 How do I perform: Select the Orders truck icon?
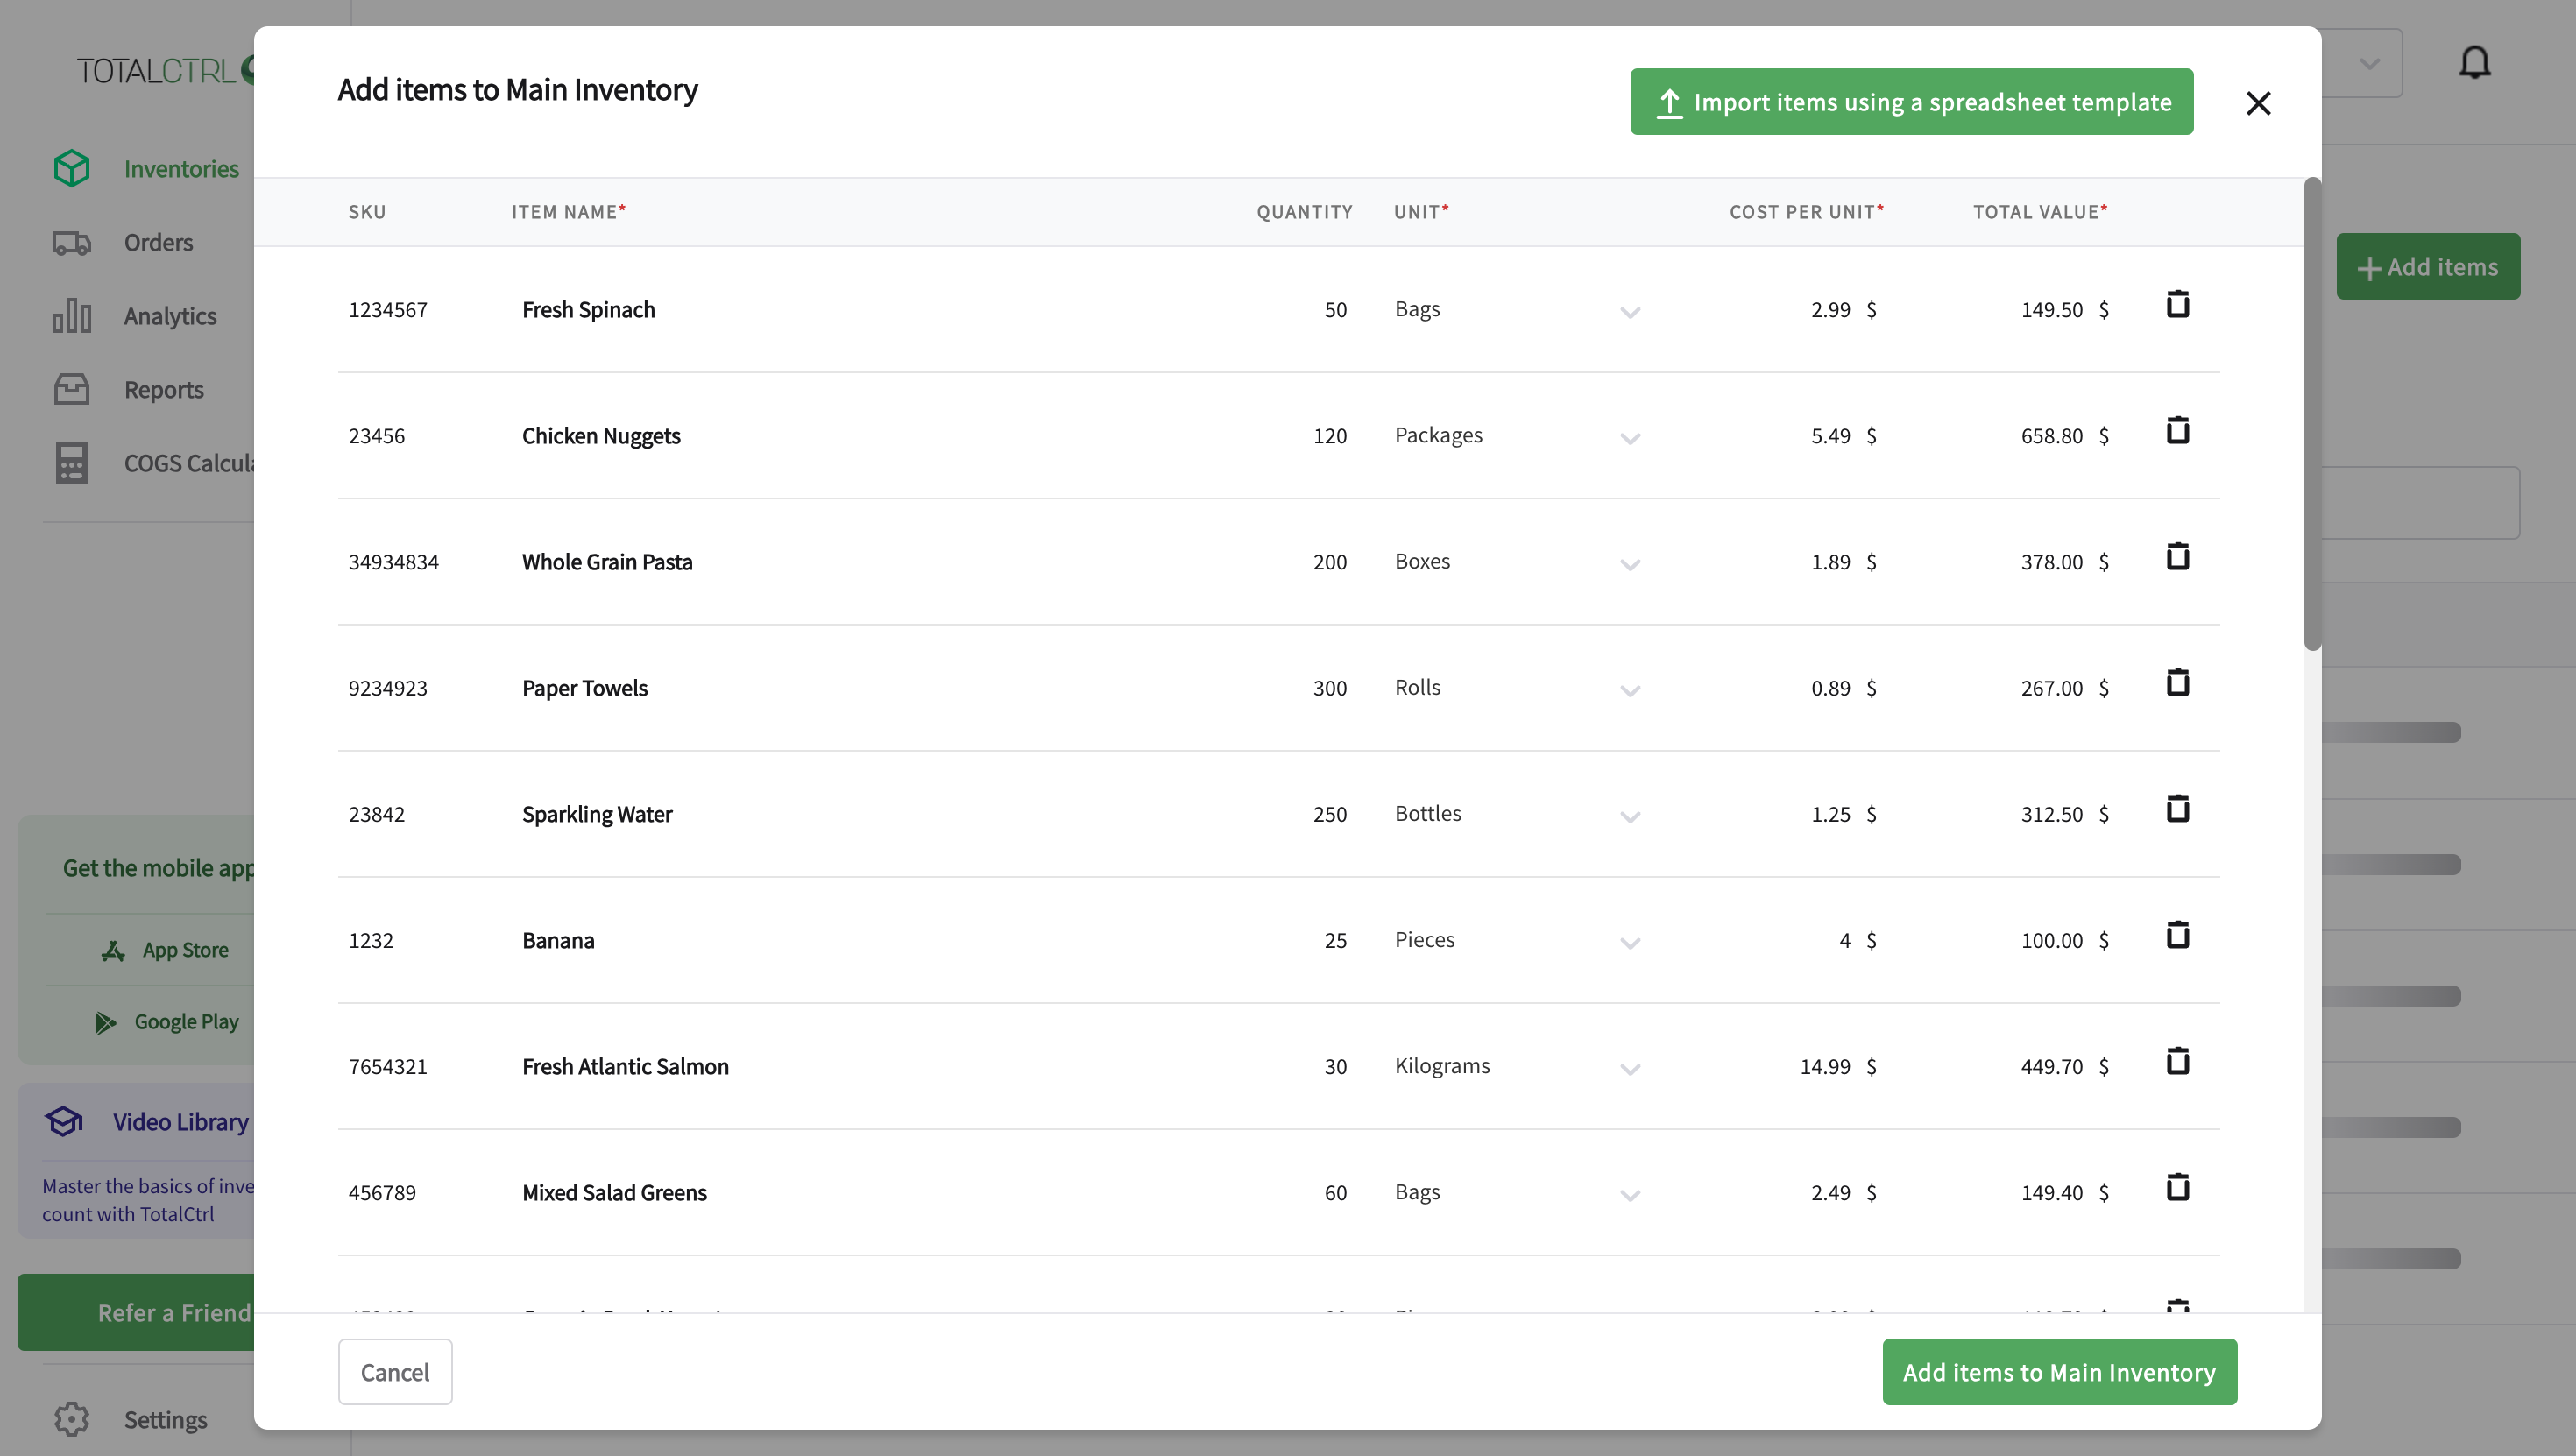point(71,242)
